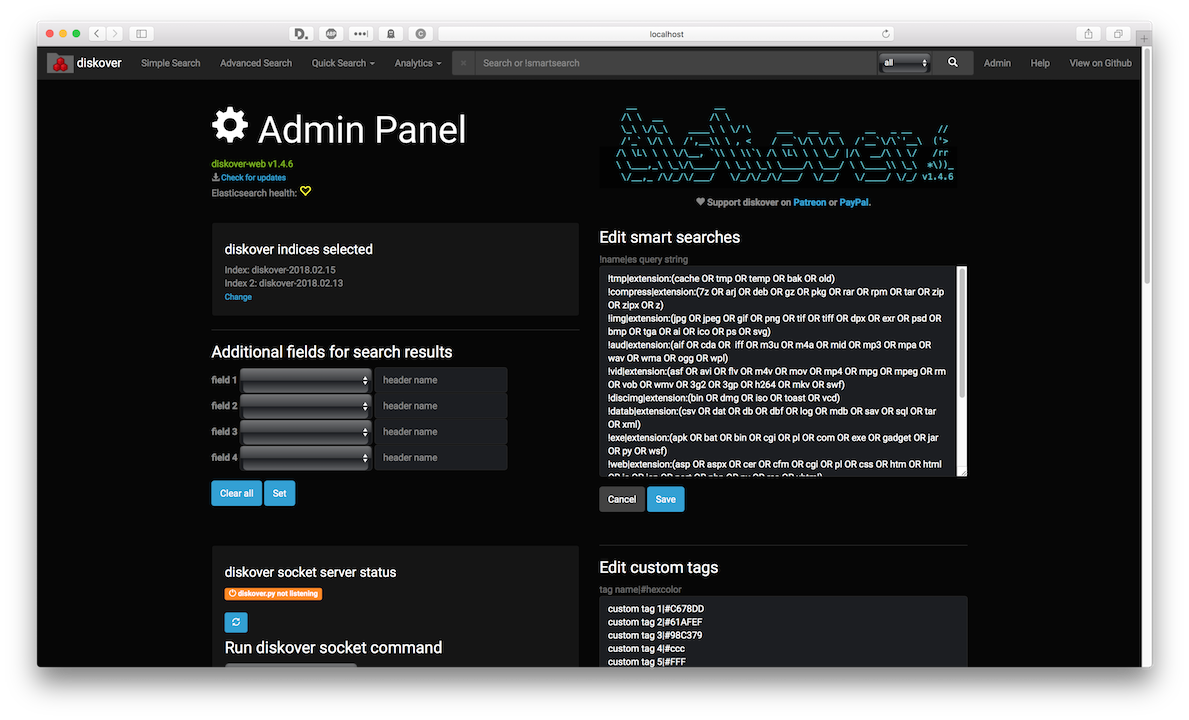
Task: Click the Admin Panel gear icon
Action: pos(230,125)
